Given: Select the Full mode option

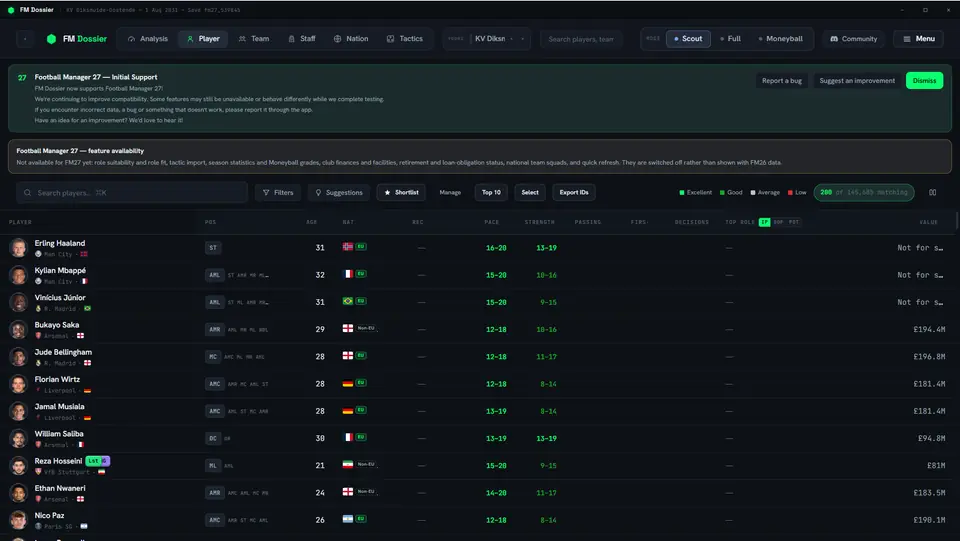Looking at the screenshot, I should (x=730, y=39).
